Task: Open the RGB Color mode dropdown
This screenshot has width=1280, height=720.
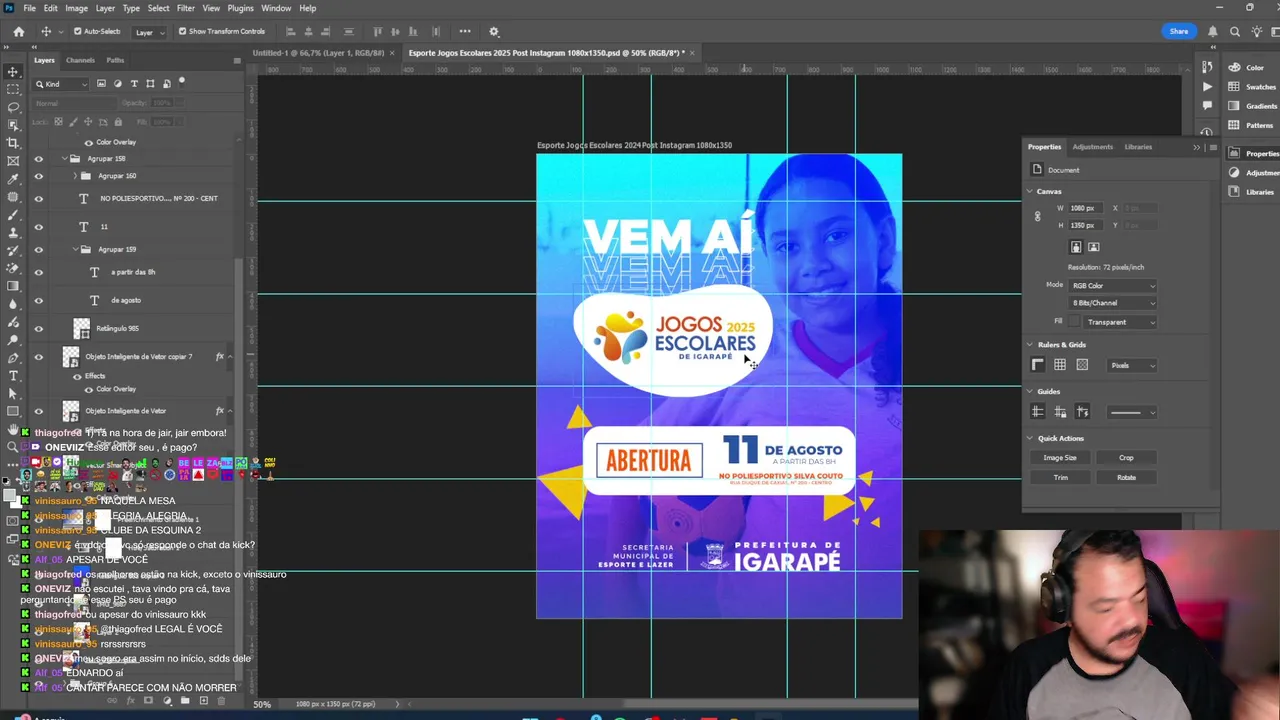Action: tap(1113, 286)
